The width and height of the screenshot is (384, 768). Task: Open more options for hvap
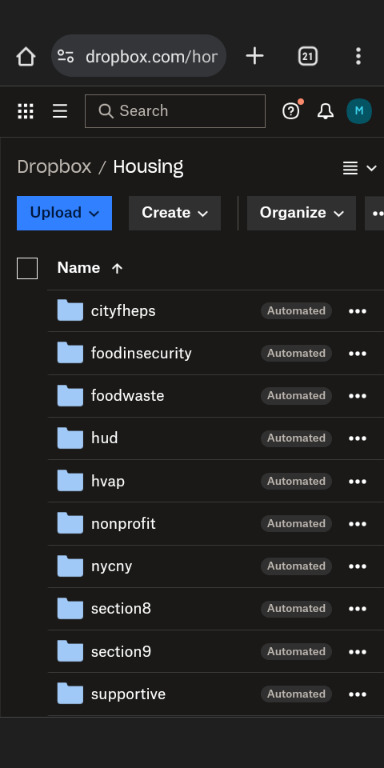[x=358, y=481]
